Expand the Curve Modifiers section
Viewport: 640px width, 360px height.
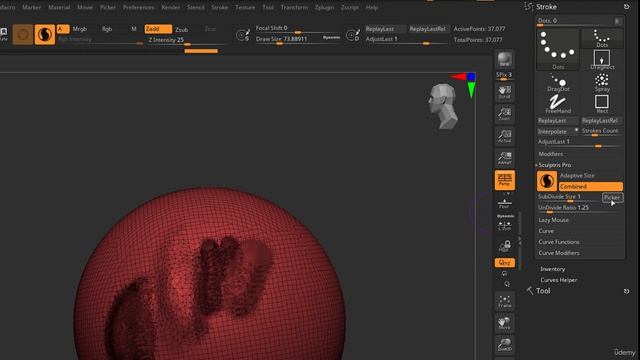pos(559,253)
